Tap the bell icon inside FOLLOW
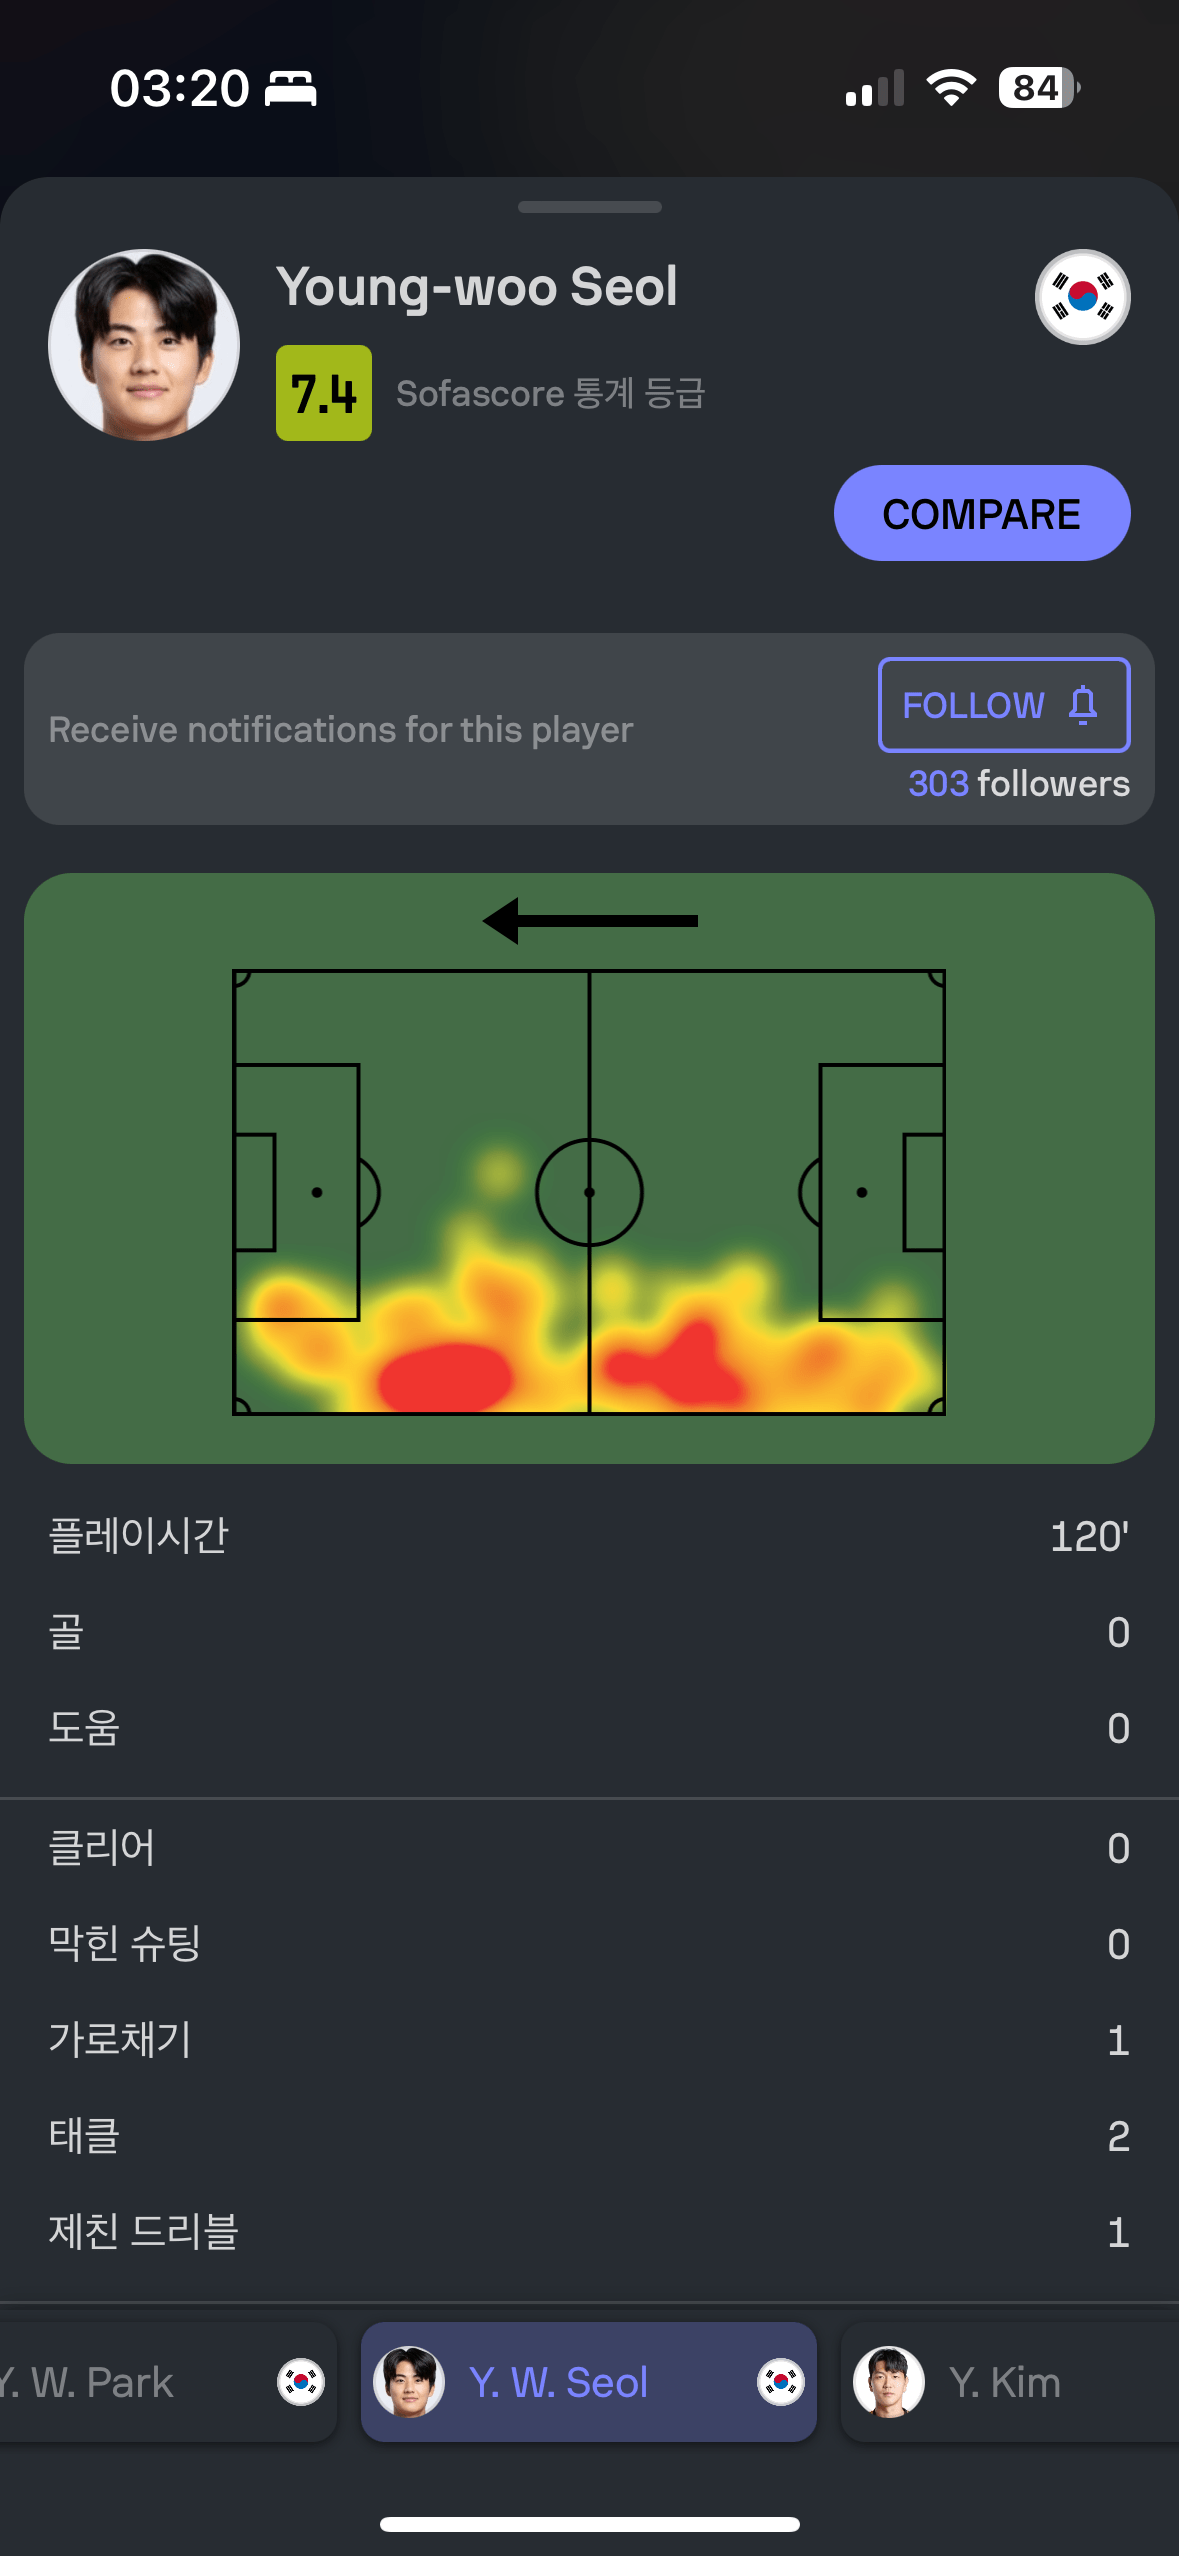 point(1083,705)
